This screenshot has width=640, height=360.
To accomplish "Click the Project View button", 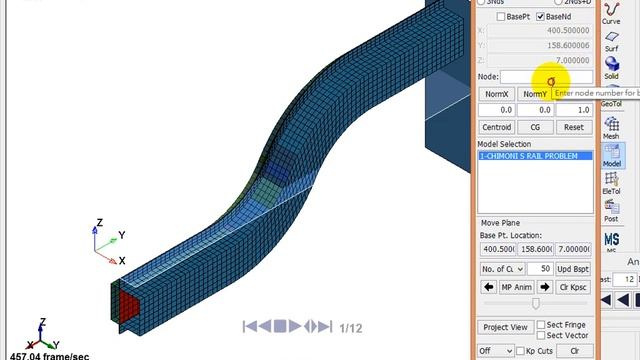I will tap(505, 327).
